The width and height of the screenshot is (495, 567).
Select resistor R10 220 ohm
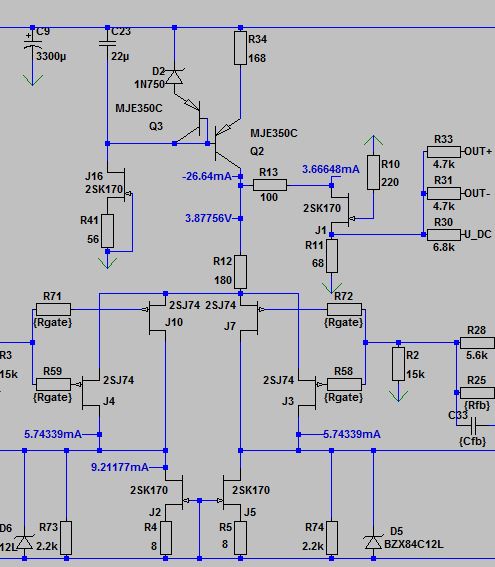pos(374,172)
